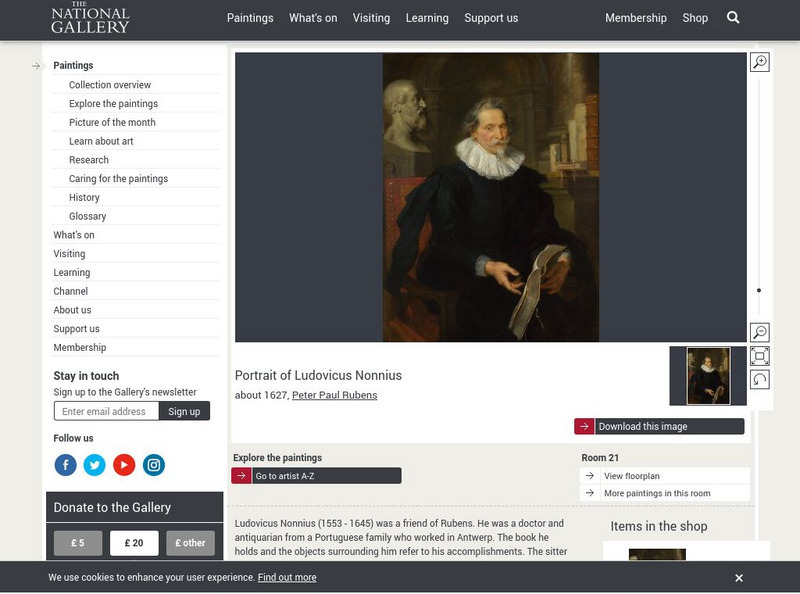Click arrow icon next to View floorplan
800x594 pixels.
tap(590, 476)
